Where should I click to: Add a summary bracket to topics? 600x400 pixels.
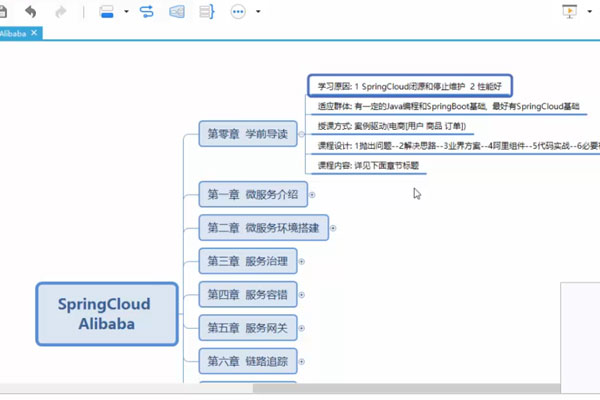207,11
